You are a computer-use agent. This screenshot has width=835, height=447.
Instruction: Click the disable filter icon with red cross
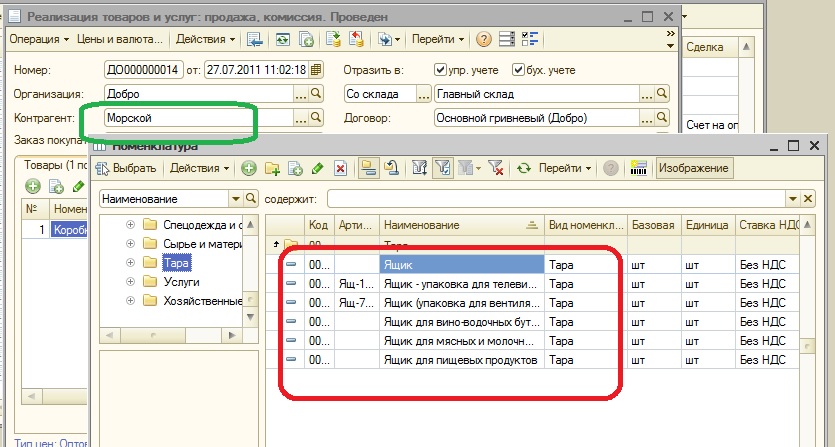coord(495,169)
